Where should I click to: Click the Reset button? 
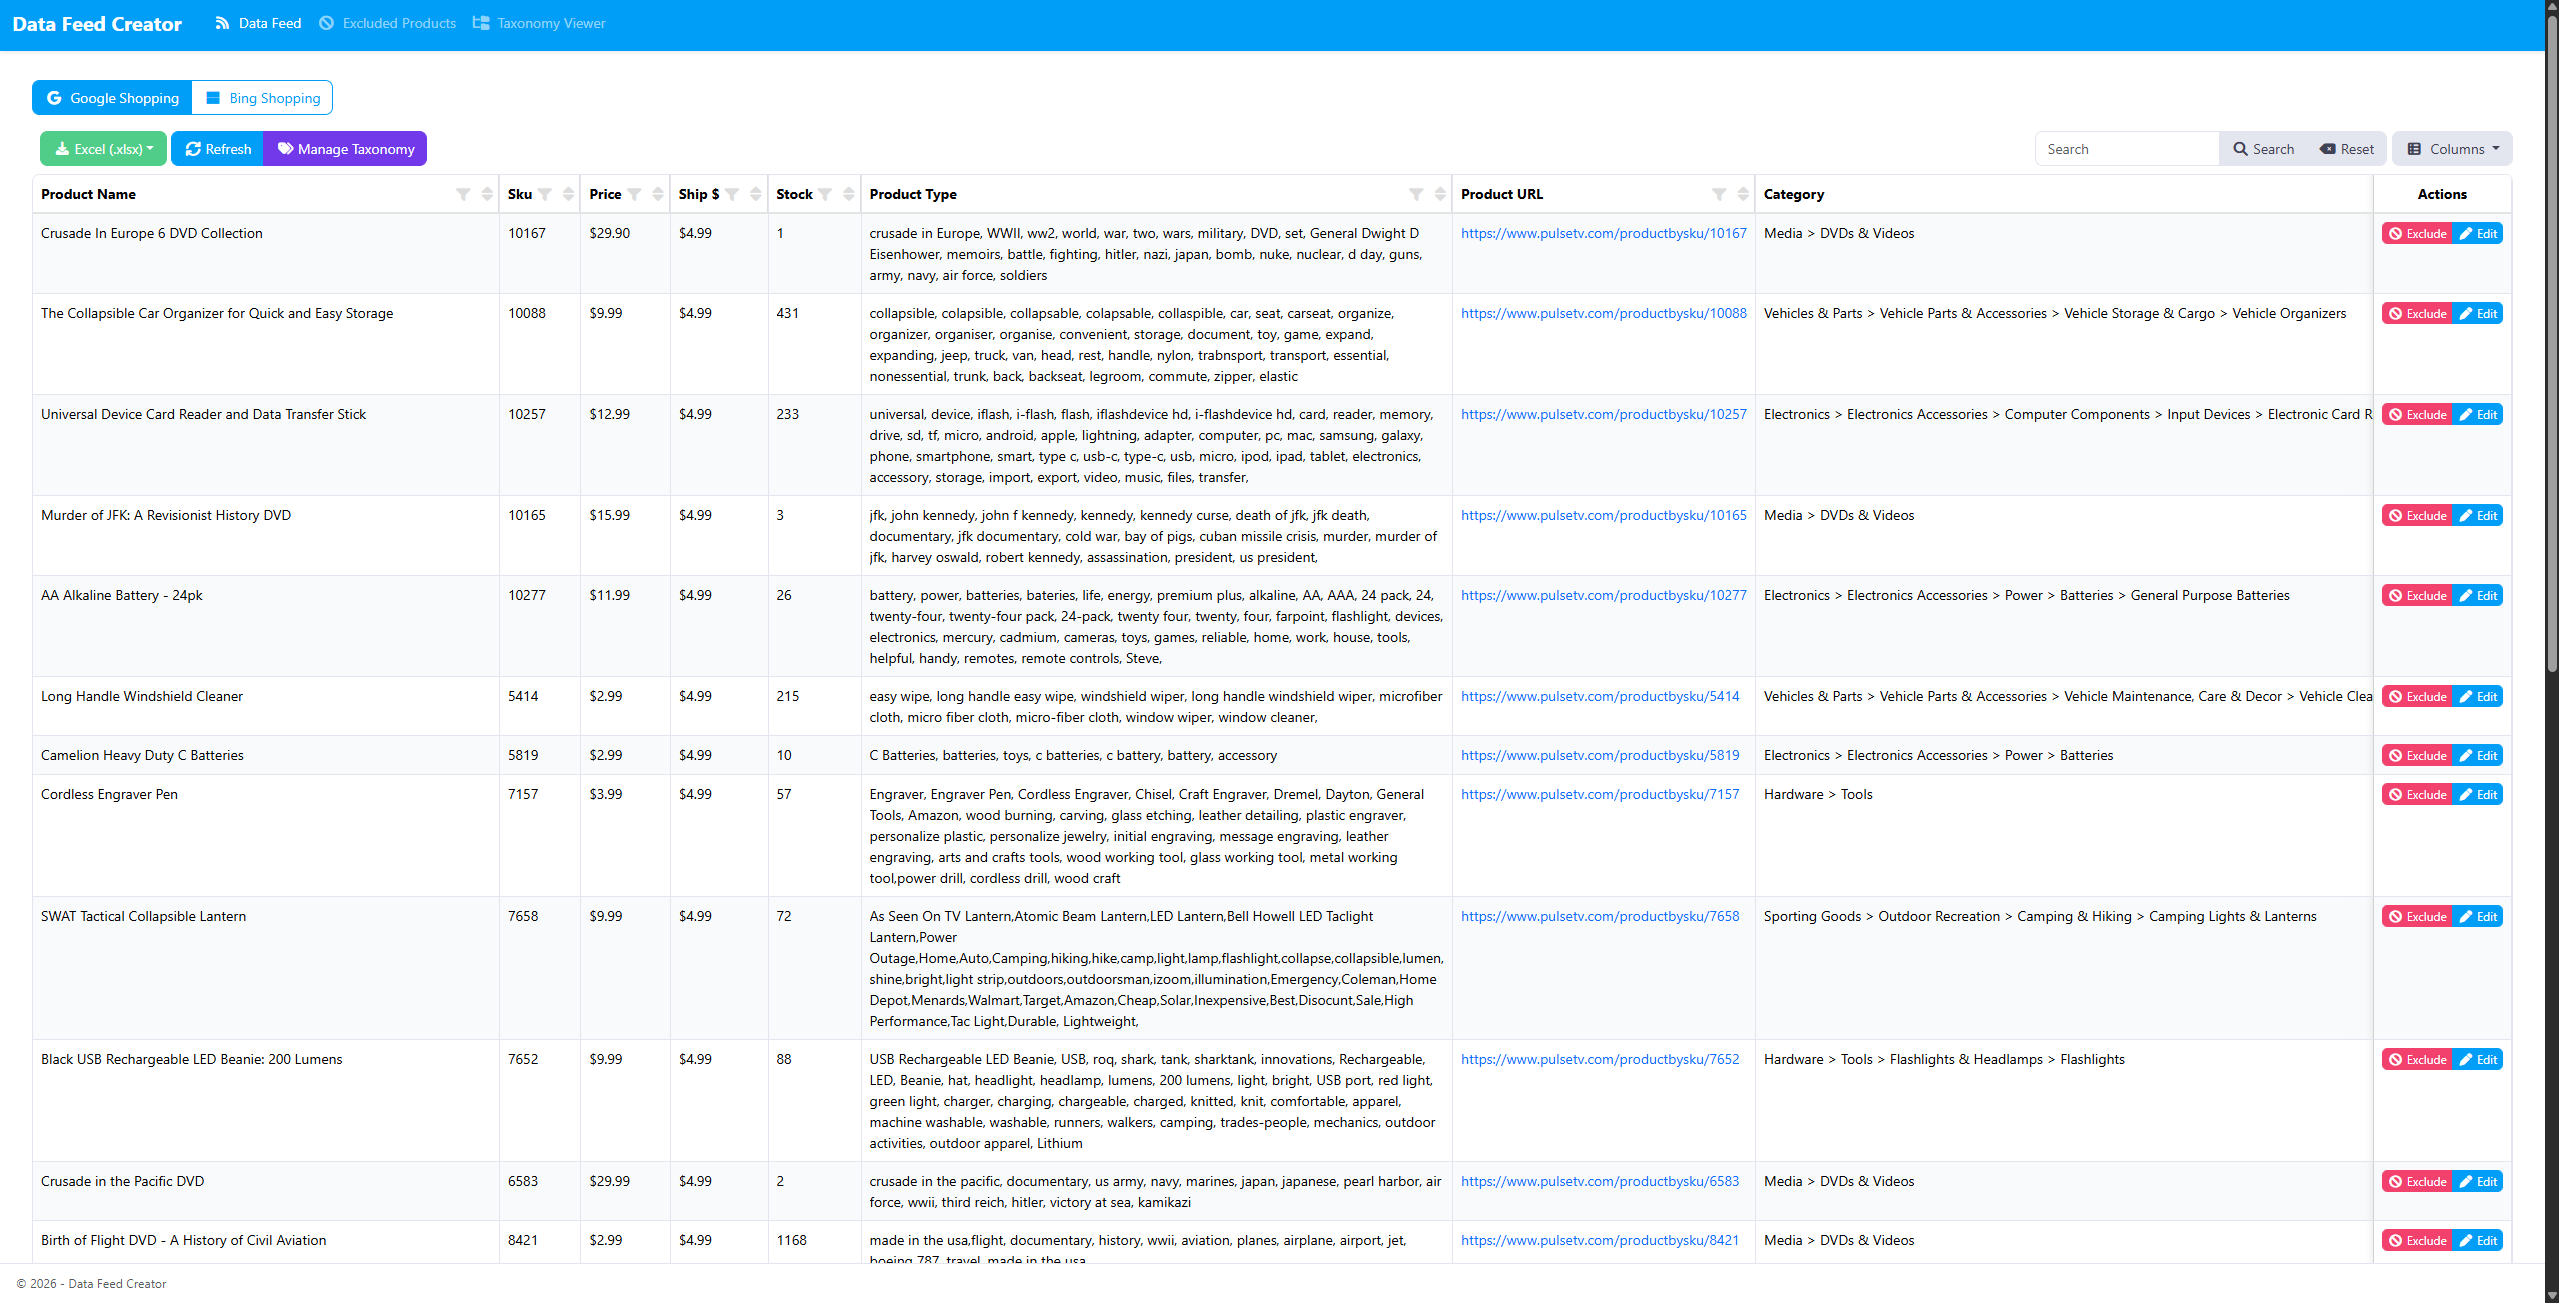2346,149
